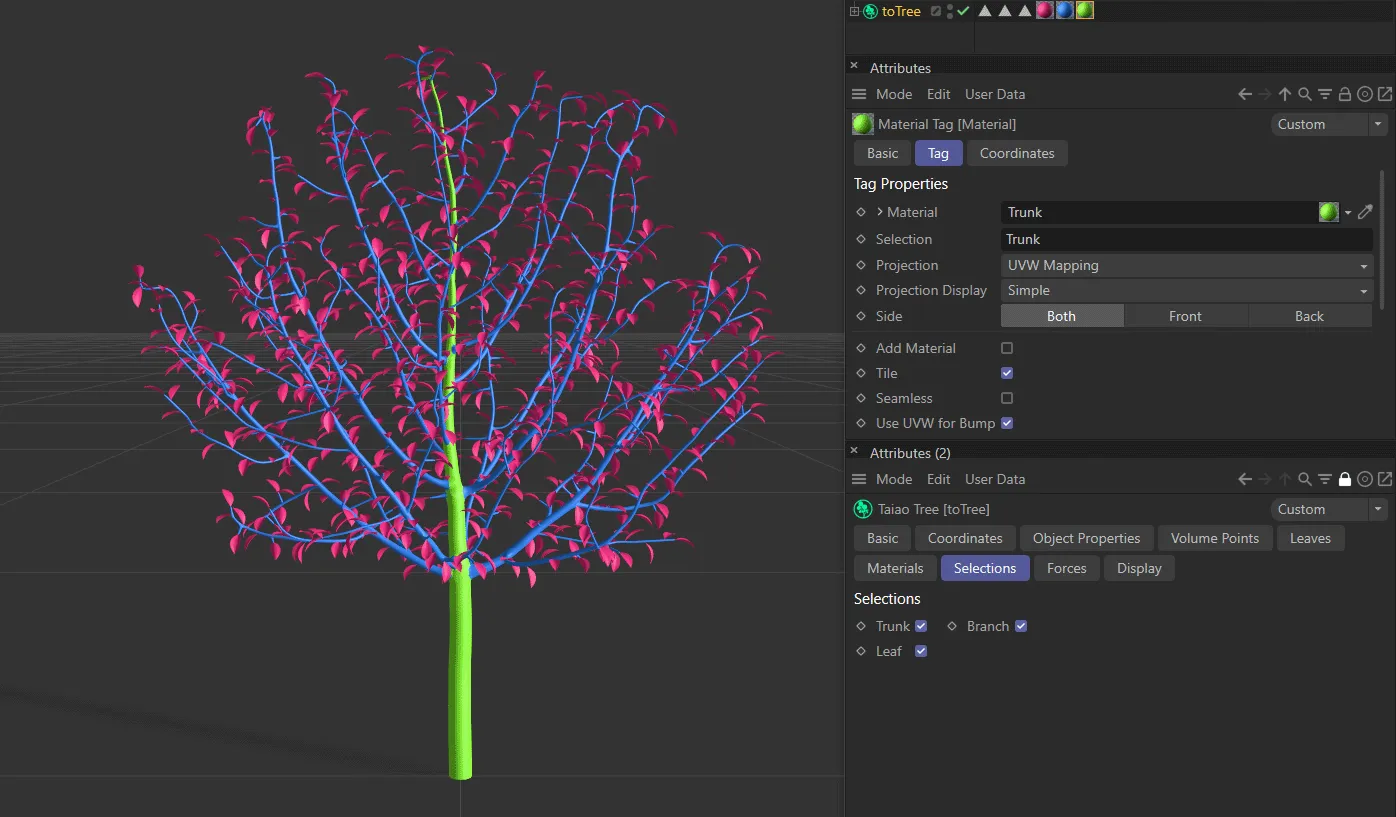Uncheck the Branch selection checkbox
Viewport: 1396px width, 817px height.
click(x=1021, y=625)
